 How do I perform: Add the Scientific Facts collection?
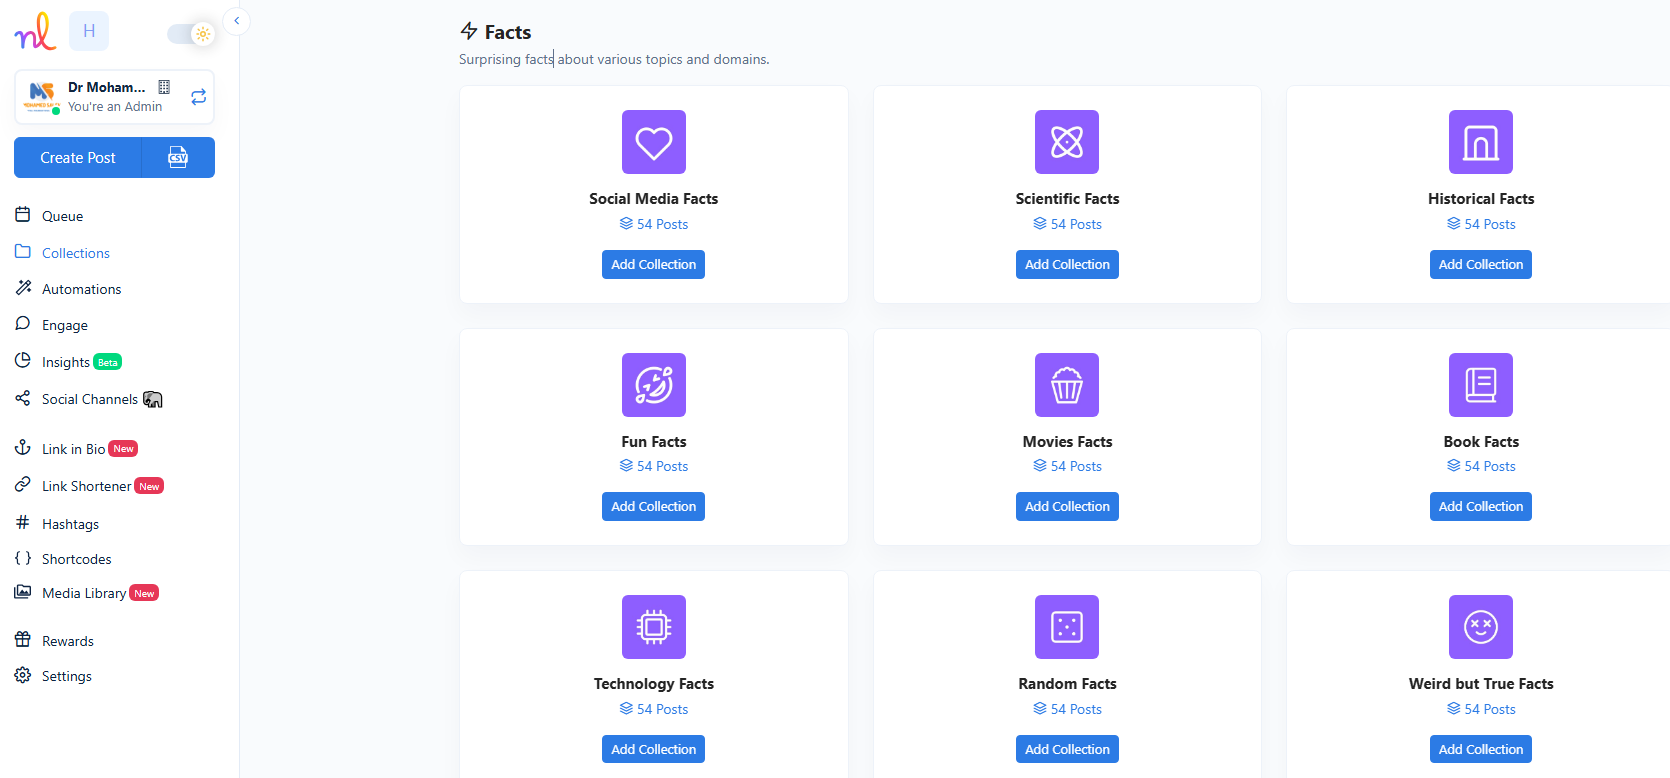[1067, 264]
